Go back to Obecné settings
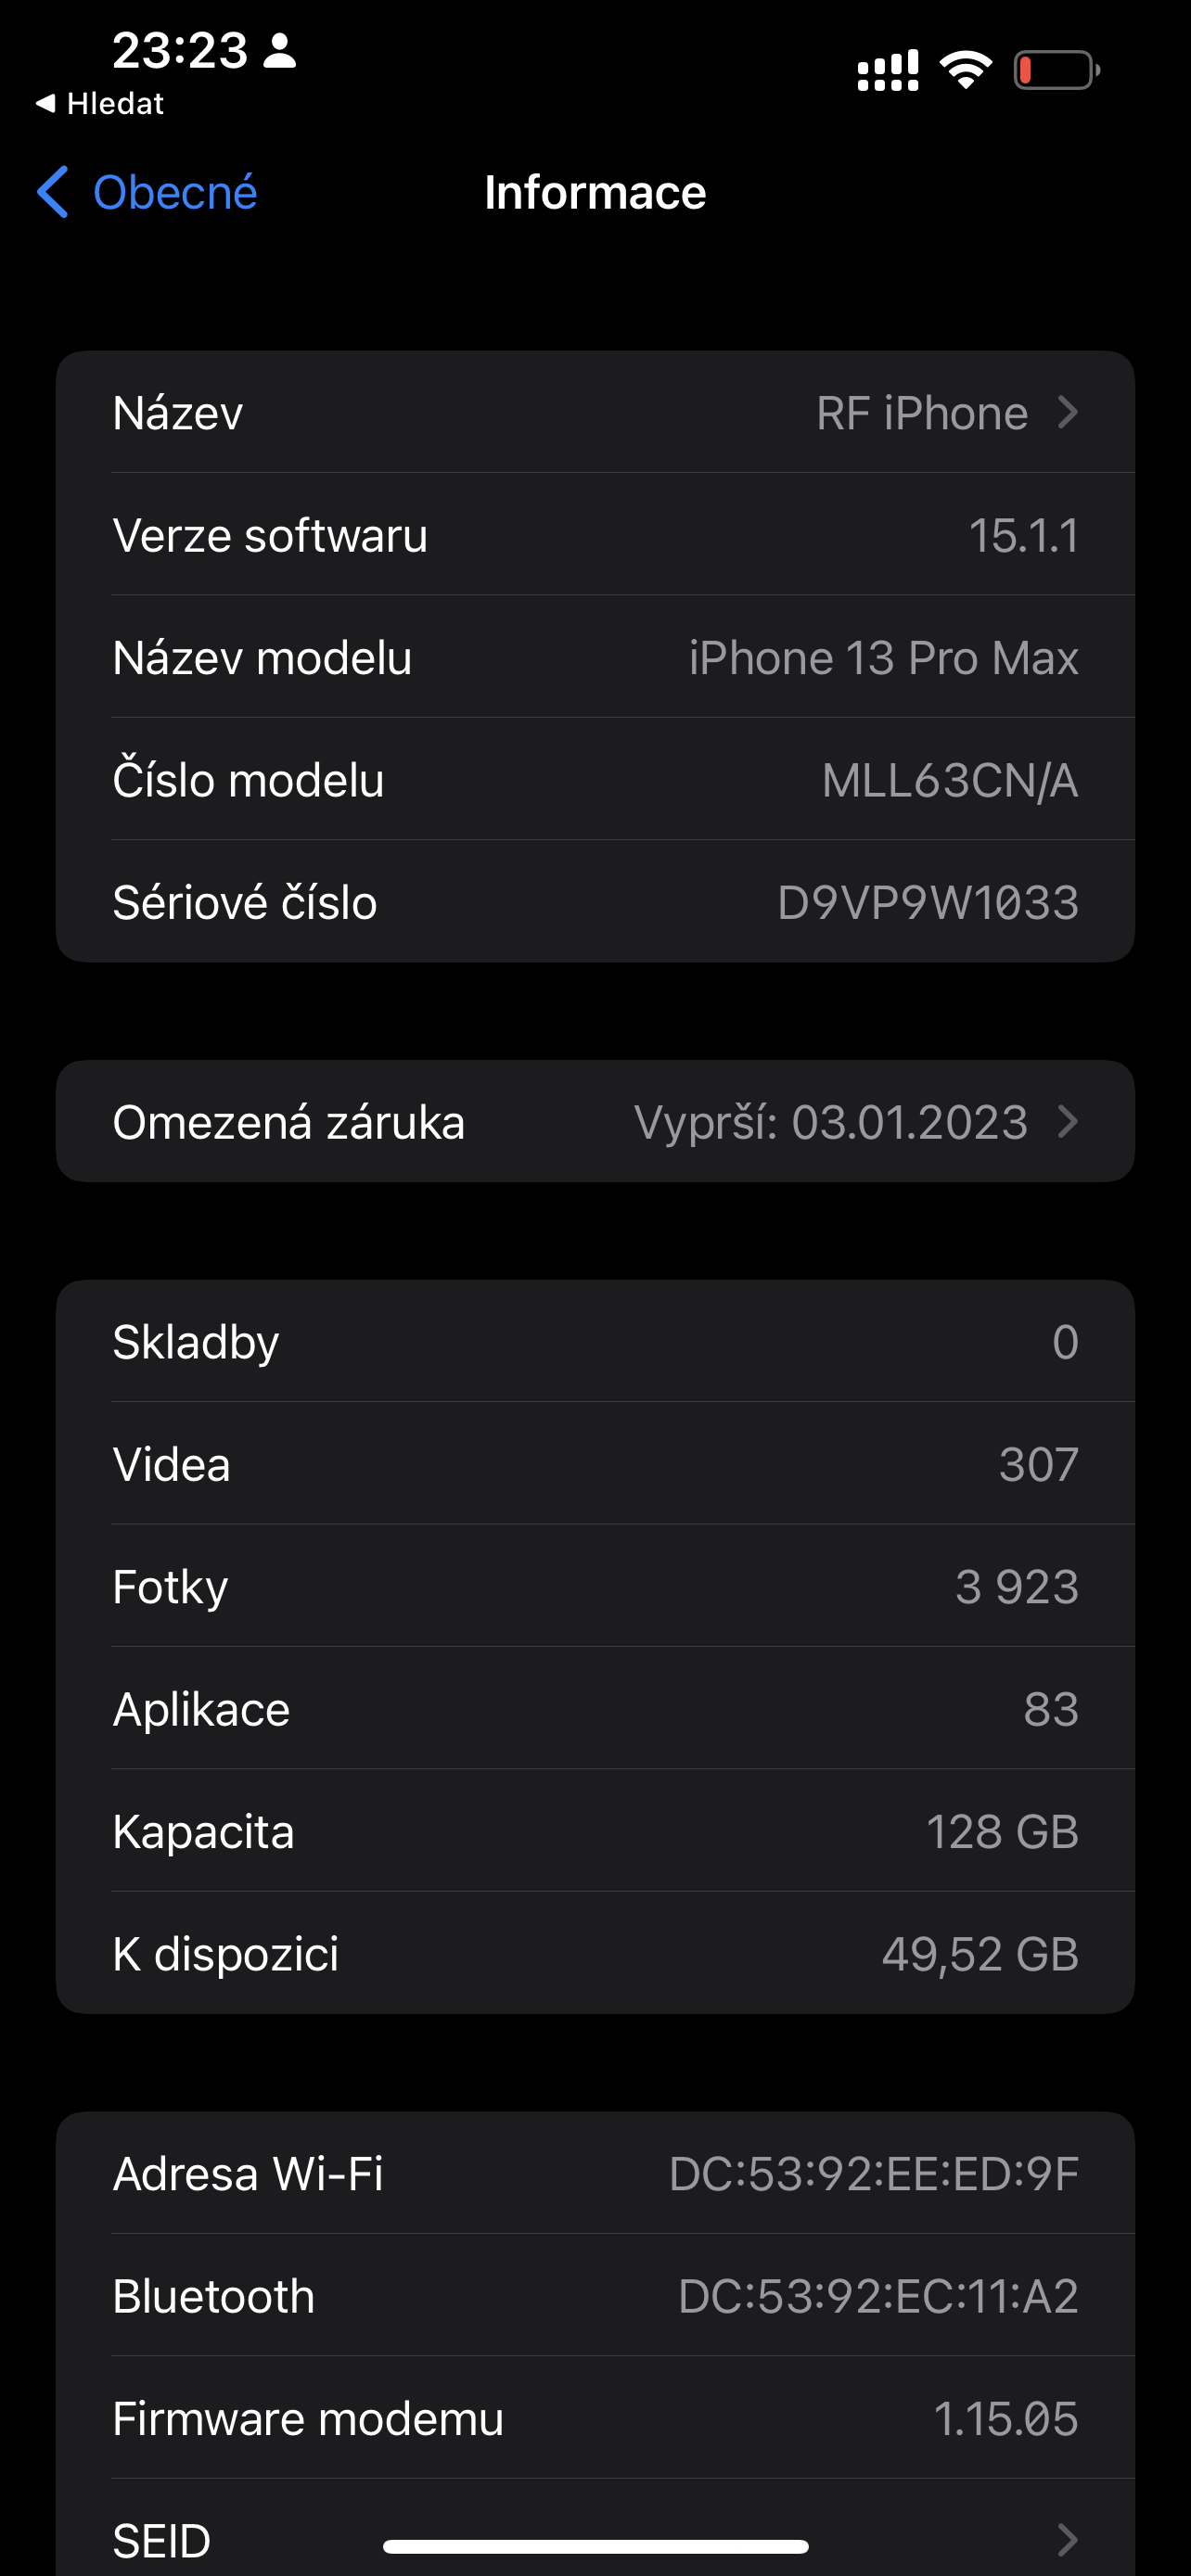 click(147, 192)
